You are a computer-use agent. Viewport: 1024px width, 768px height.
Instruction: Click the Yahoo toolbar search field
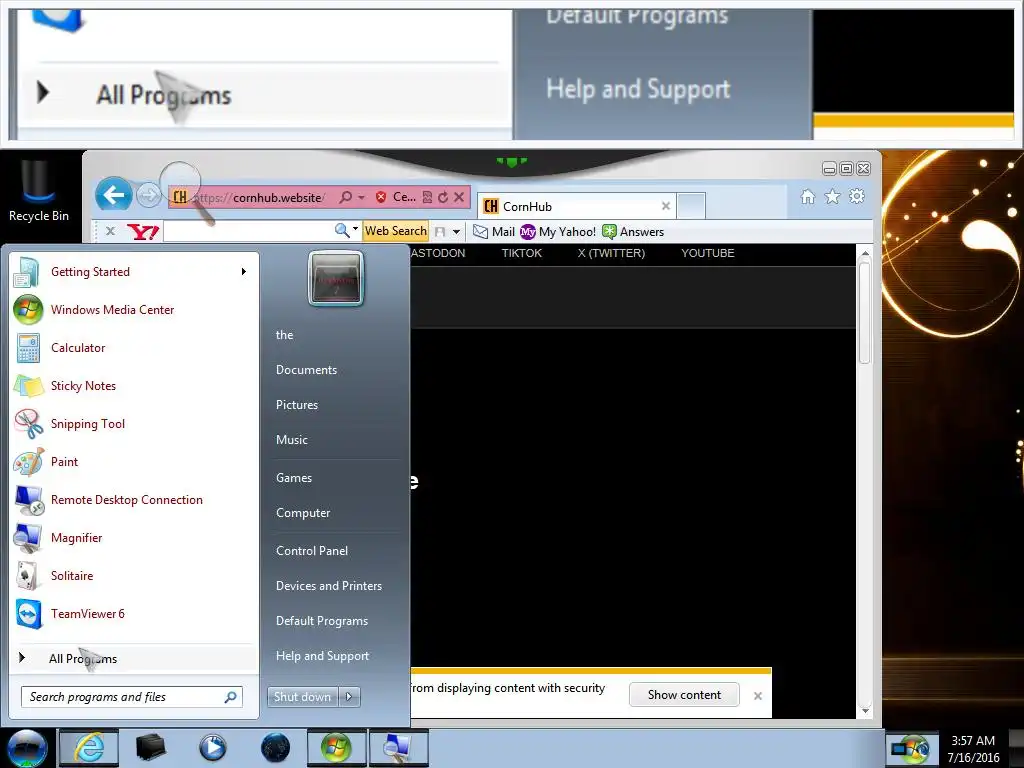coord(248,231)
